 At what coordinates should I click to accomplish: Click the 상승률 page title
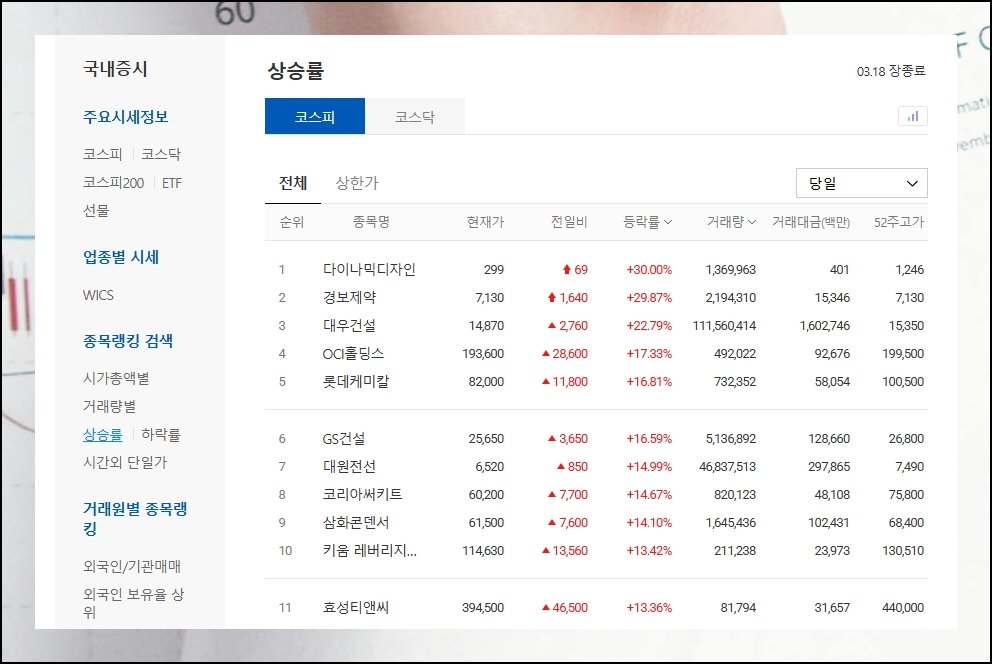point(295,70)
